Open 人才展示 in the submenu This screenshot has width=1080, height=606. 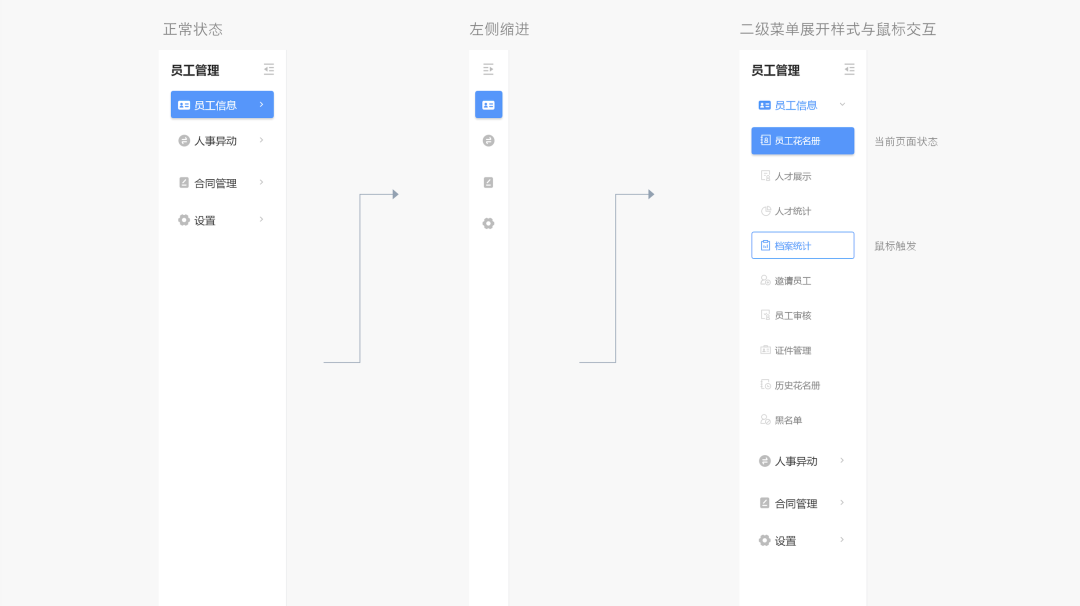[x=792, y=176]
